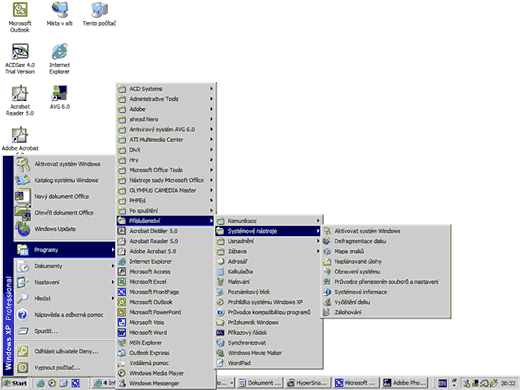Image resolution: width=520 pixels, height=390 pixels.
Task: Switch to Microsoft ... taskbar button
Action: click(x=356, y=383)
